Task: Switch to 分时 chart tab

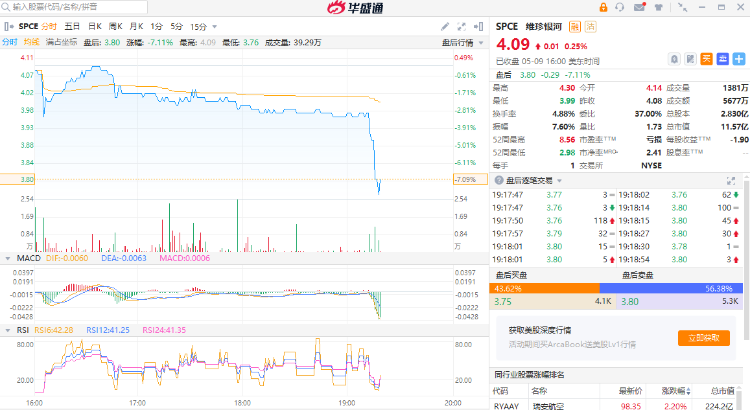Action: (49, 26)
